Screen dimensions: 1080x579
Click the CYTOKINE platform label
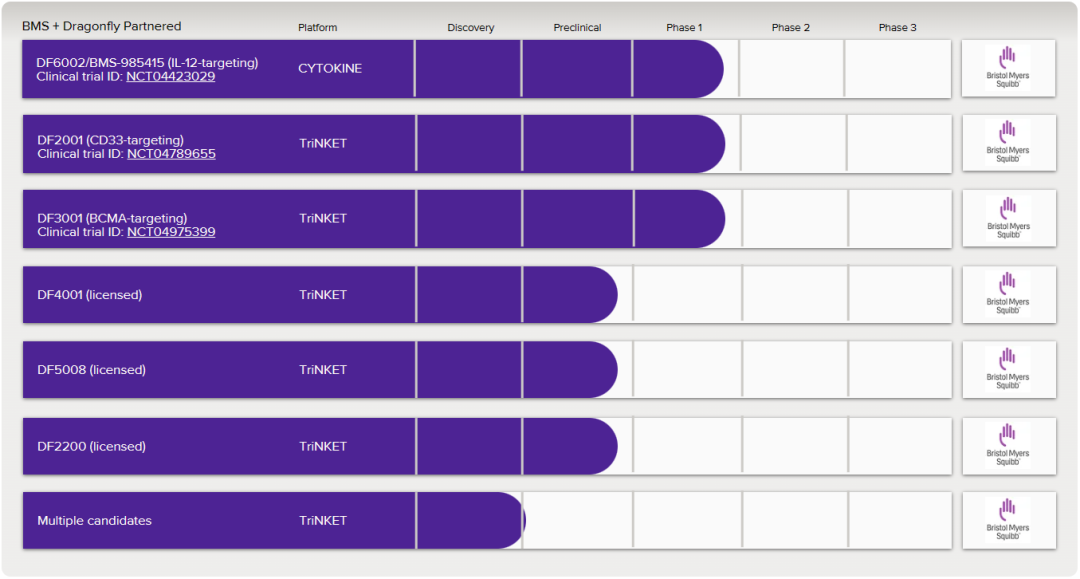click(x=330, y=69)
